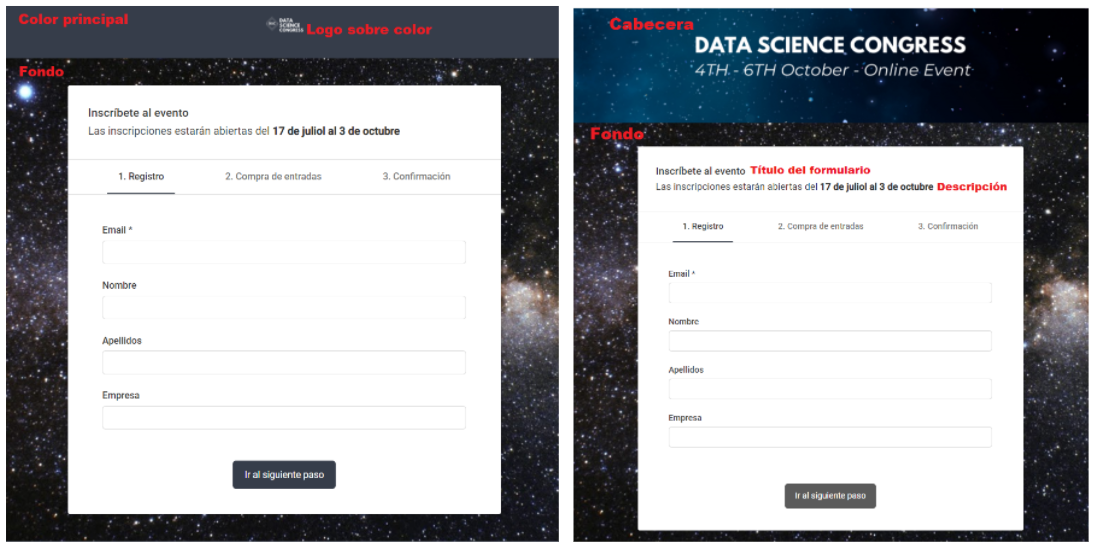Click the Empresa field in right form

(830, 437)
